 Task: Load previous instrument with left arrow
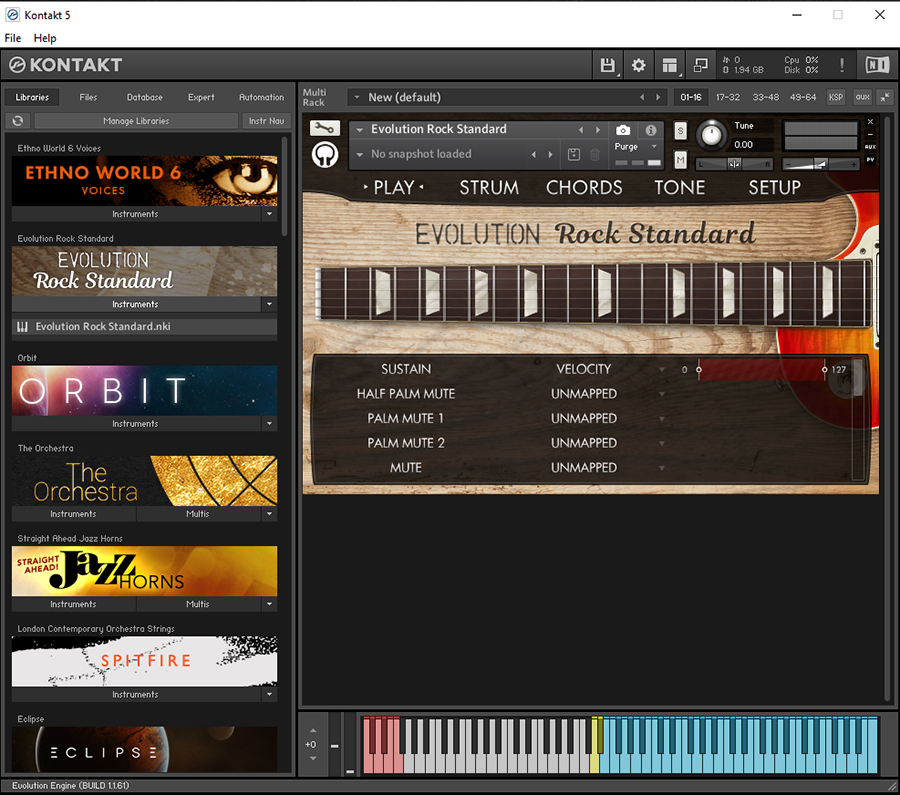[581, 130]
